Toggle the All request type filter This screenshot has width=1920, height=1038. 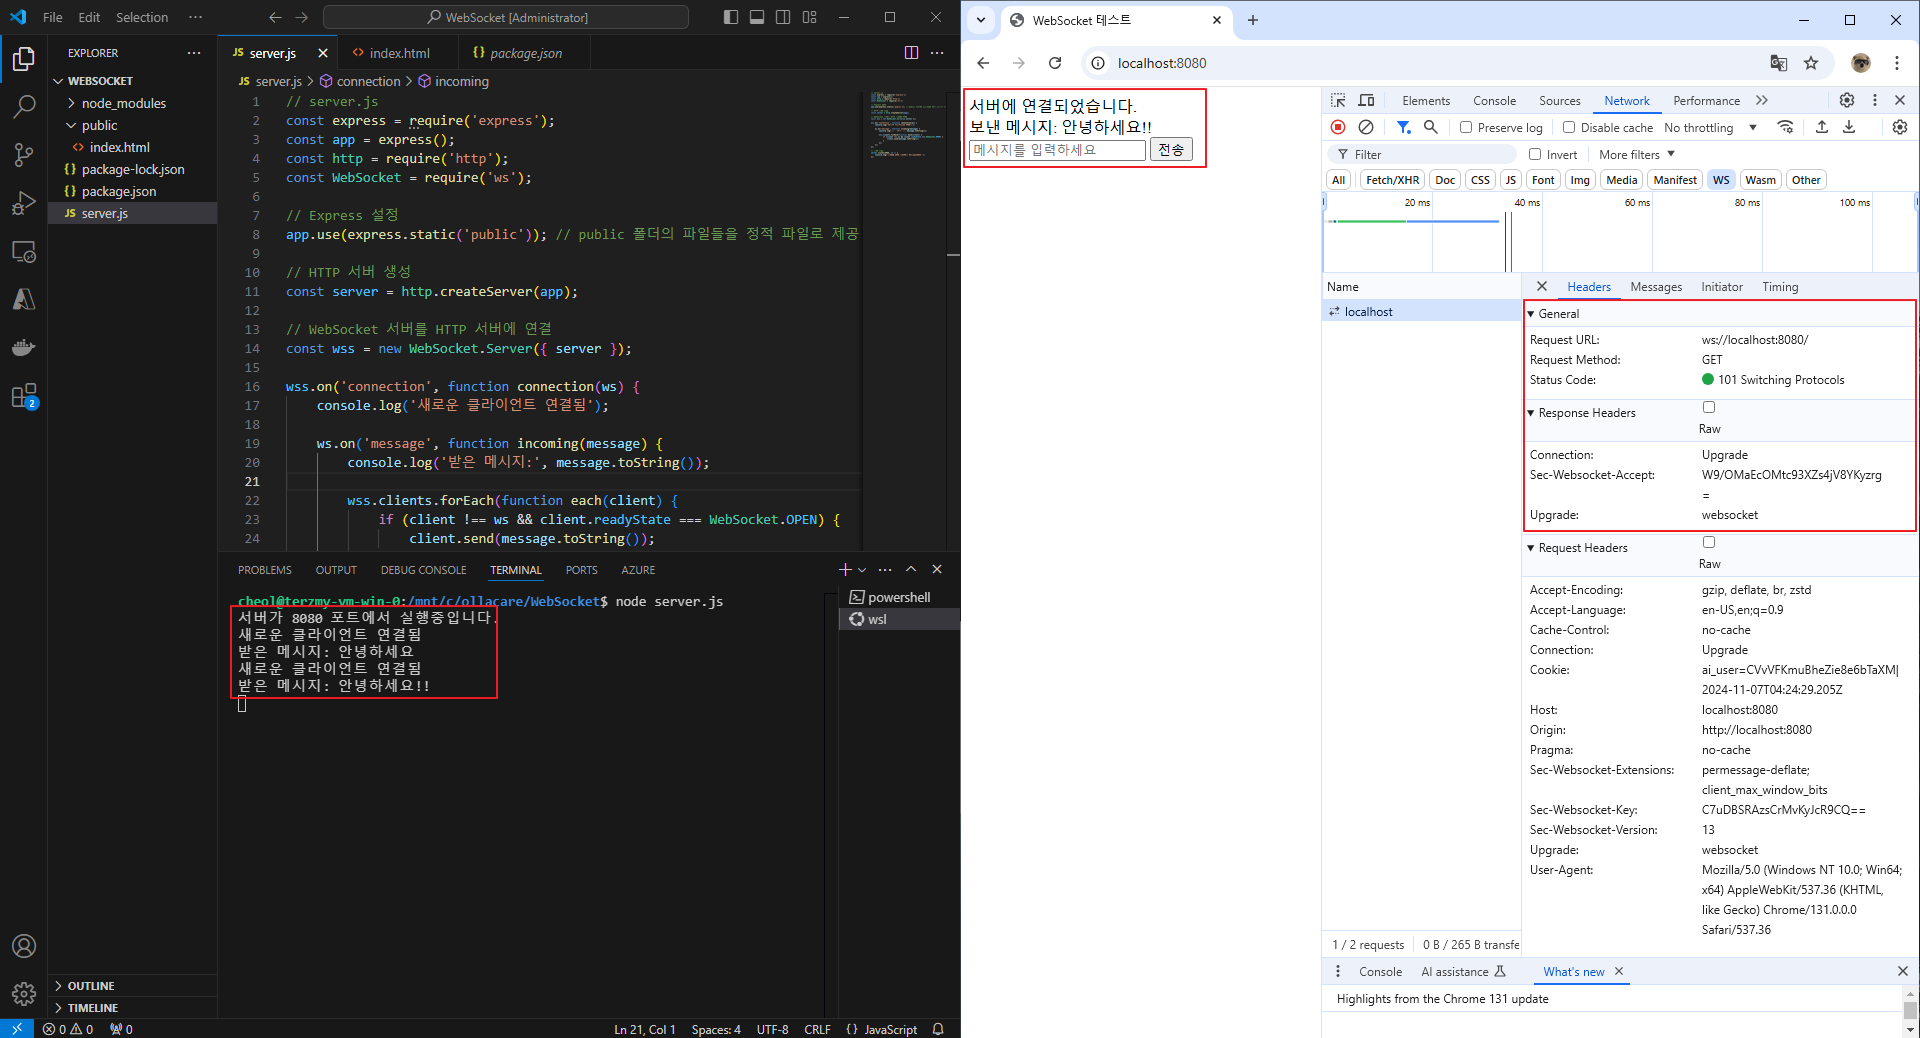1338,180
